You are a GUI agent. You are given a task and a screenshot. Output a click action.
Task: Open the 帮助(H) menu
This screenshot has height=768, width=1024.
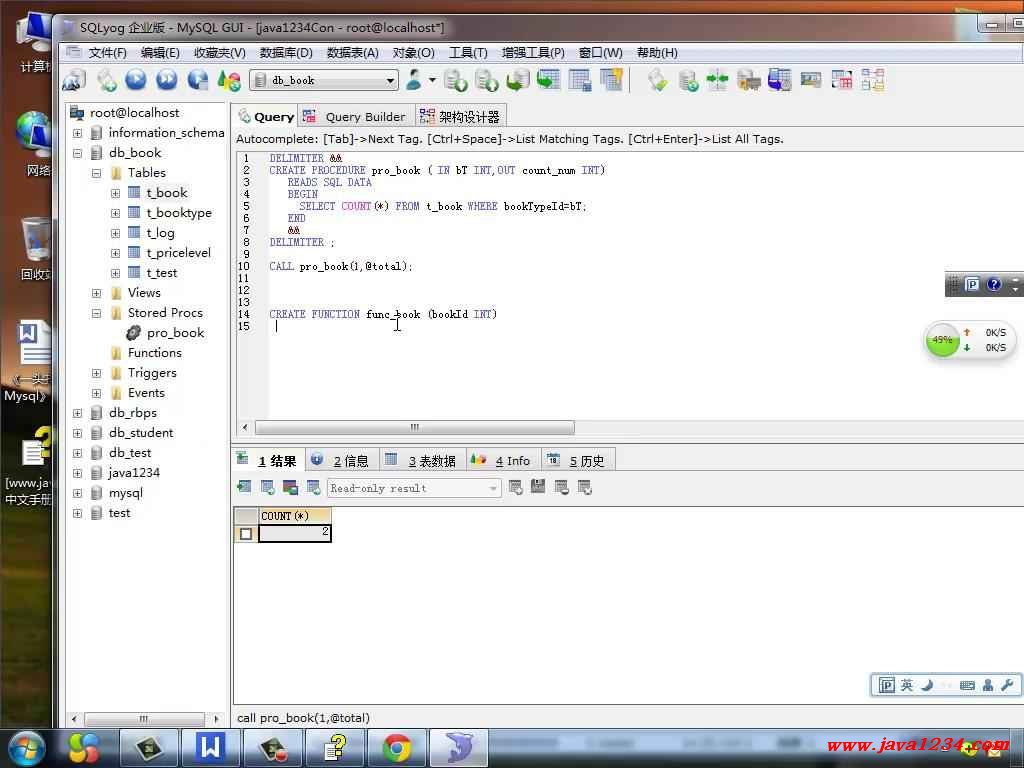(657, 53)
